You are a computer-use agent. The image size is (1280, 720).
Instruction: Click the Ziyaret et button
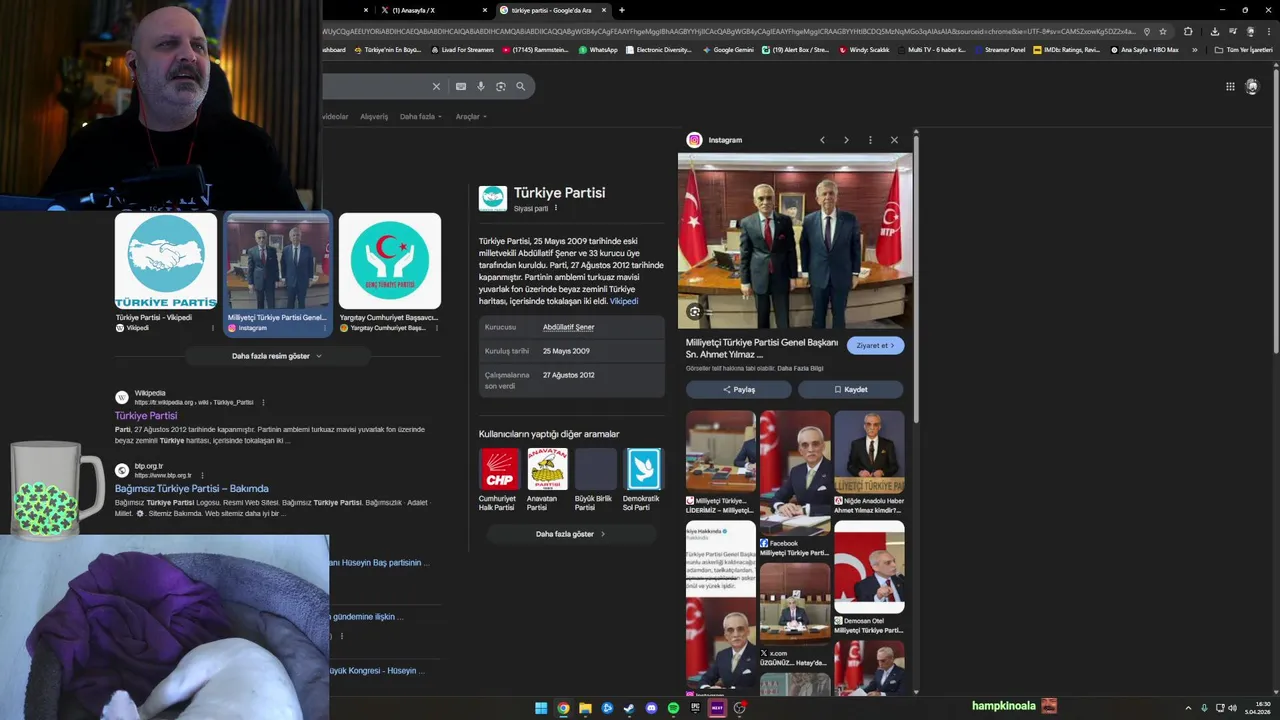[x=875, y=346]
